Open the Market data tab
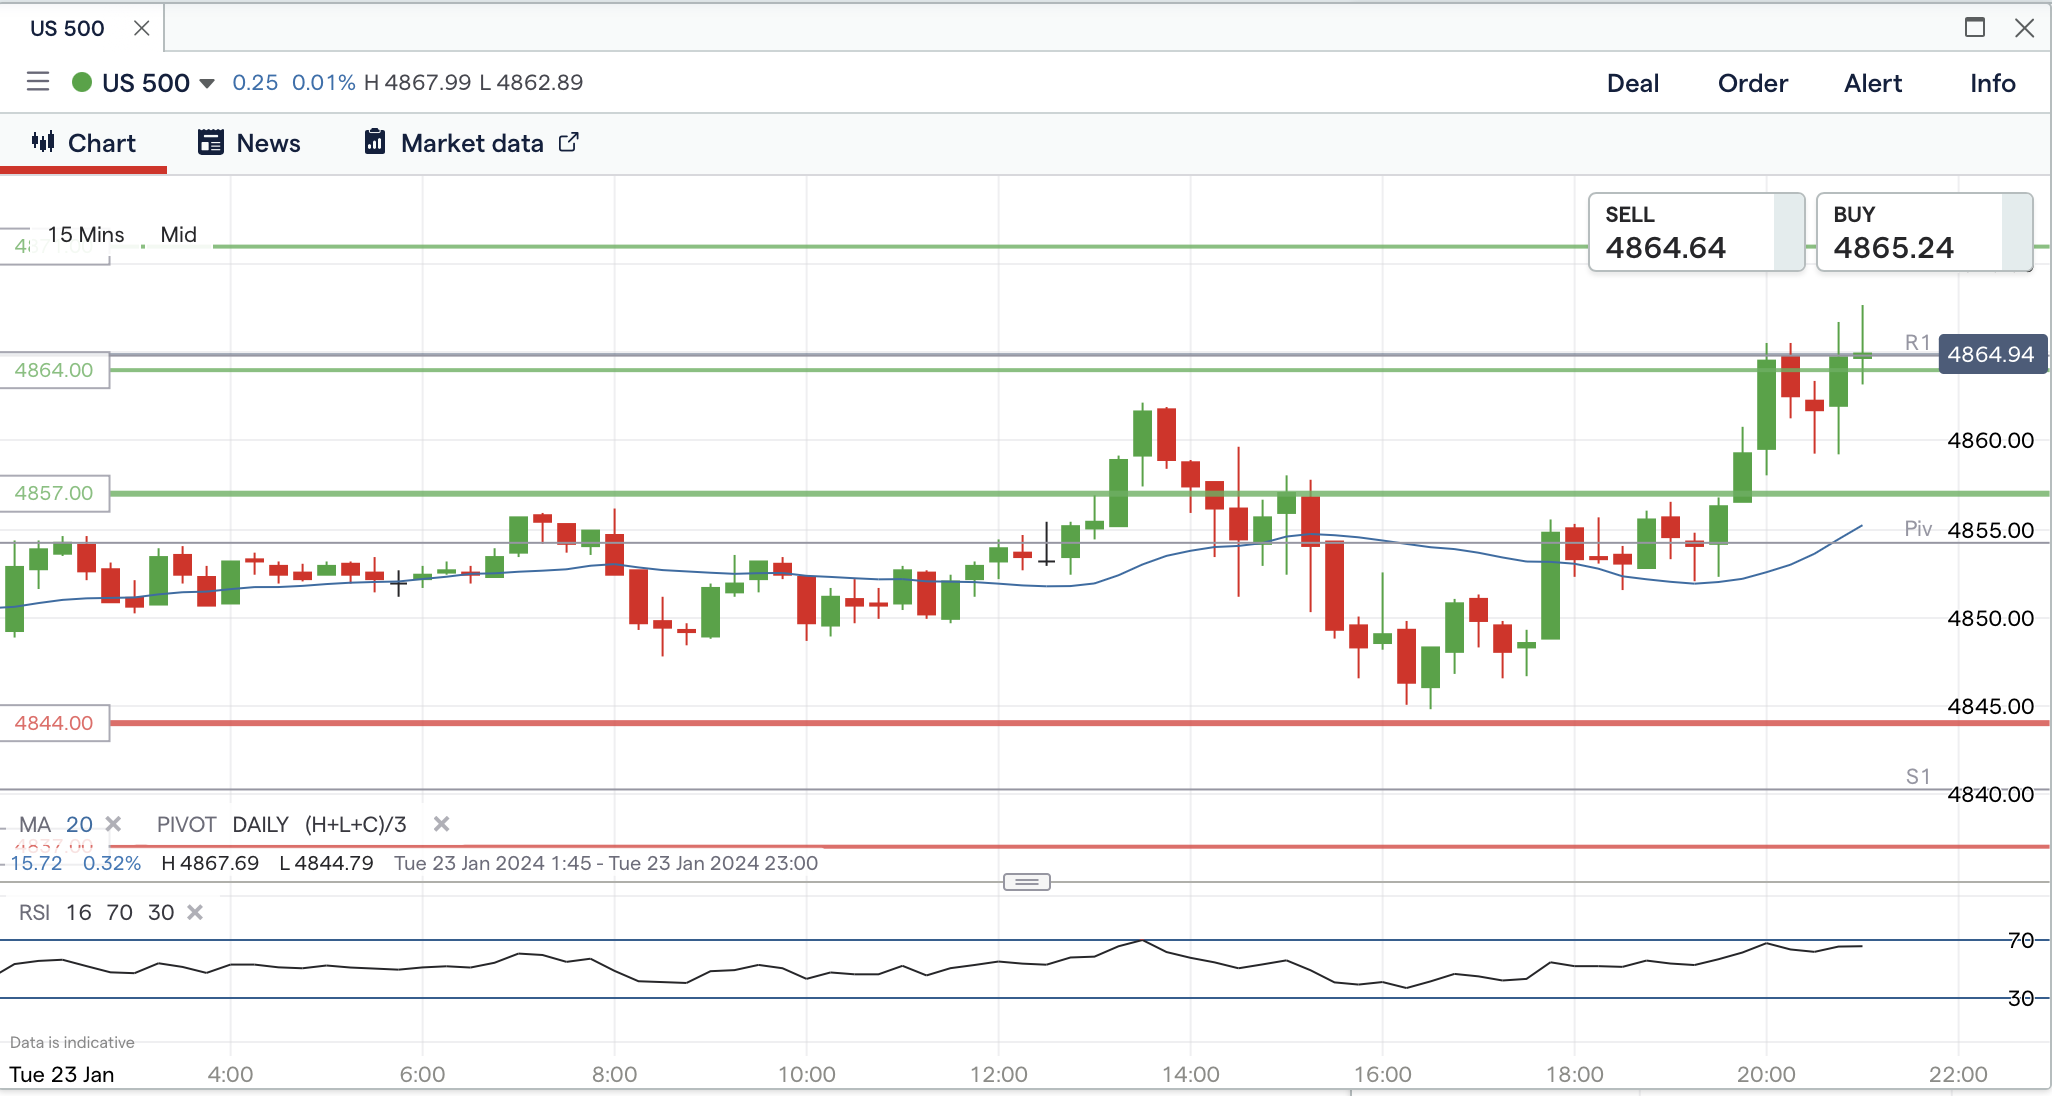The image size is (2052, 1096). tap(472, 143)
